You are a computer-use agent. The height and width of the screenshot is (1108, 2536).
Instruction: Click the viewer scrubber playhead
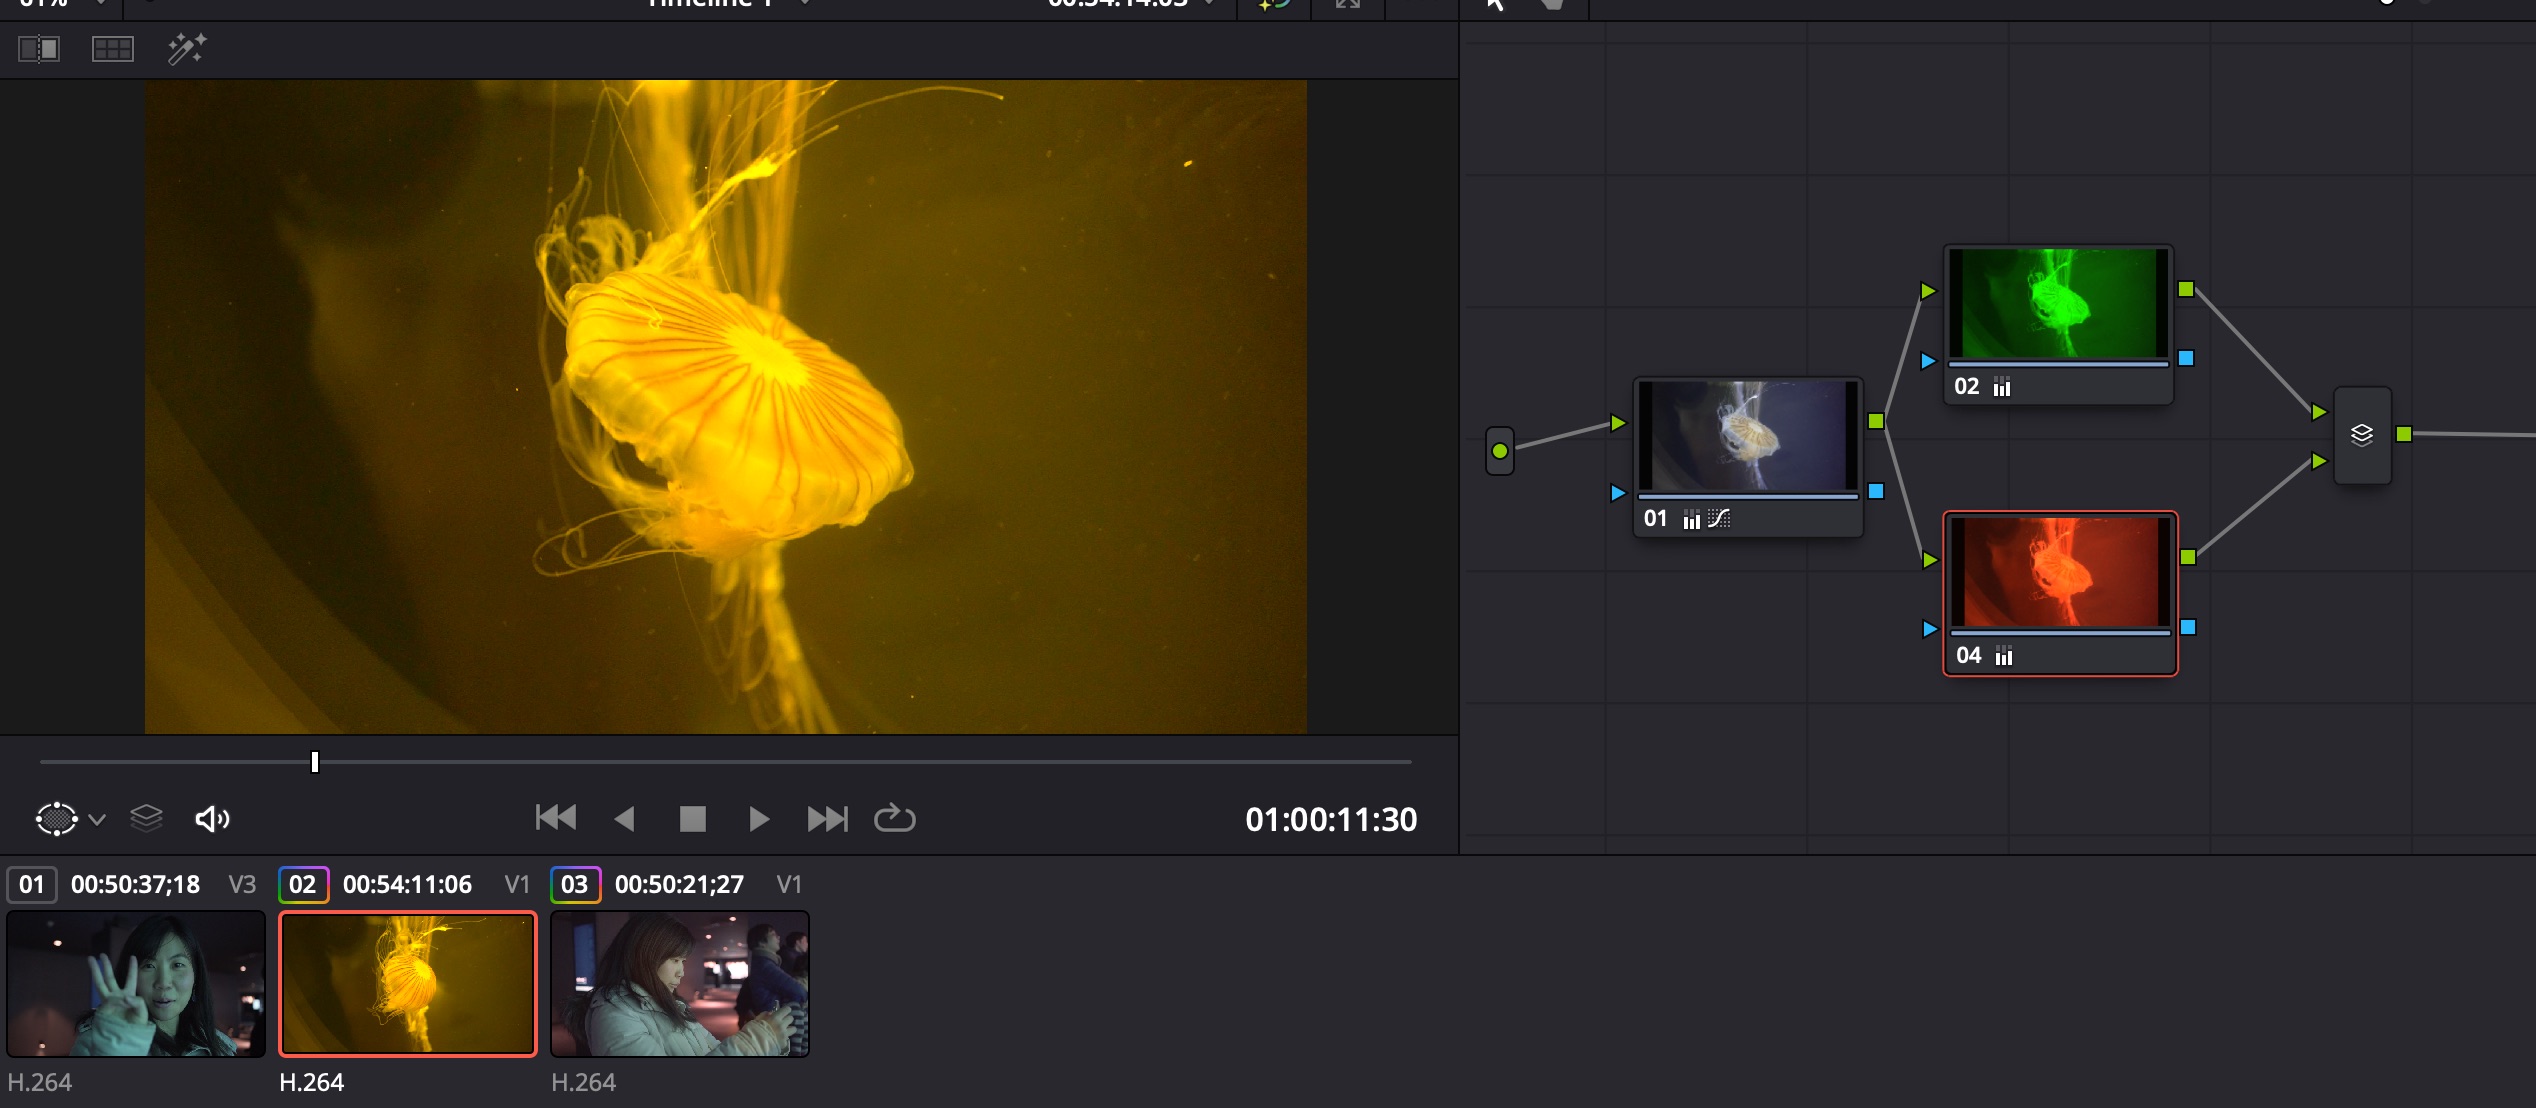pos(314,762)
